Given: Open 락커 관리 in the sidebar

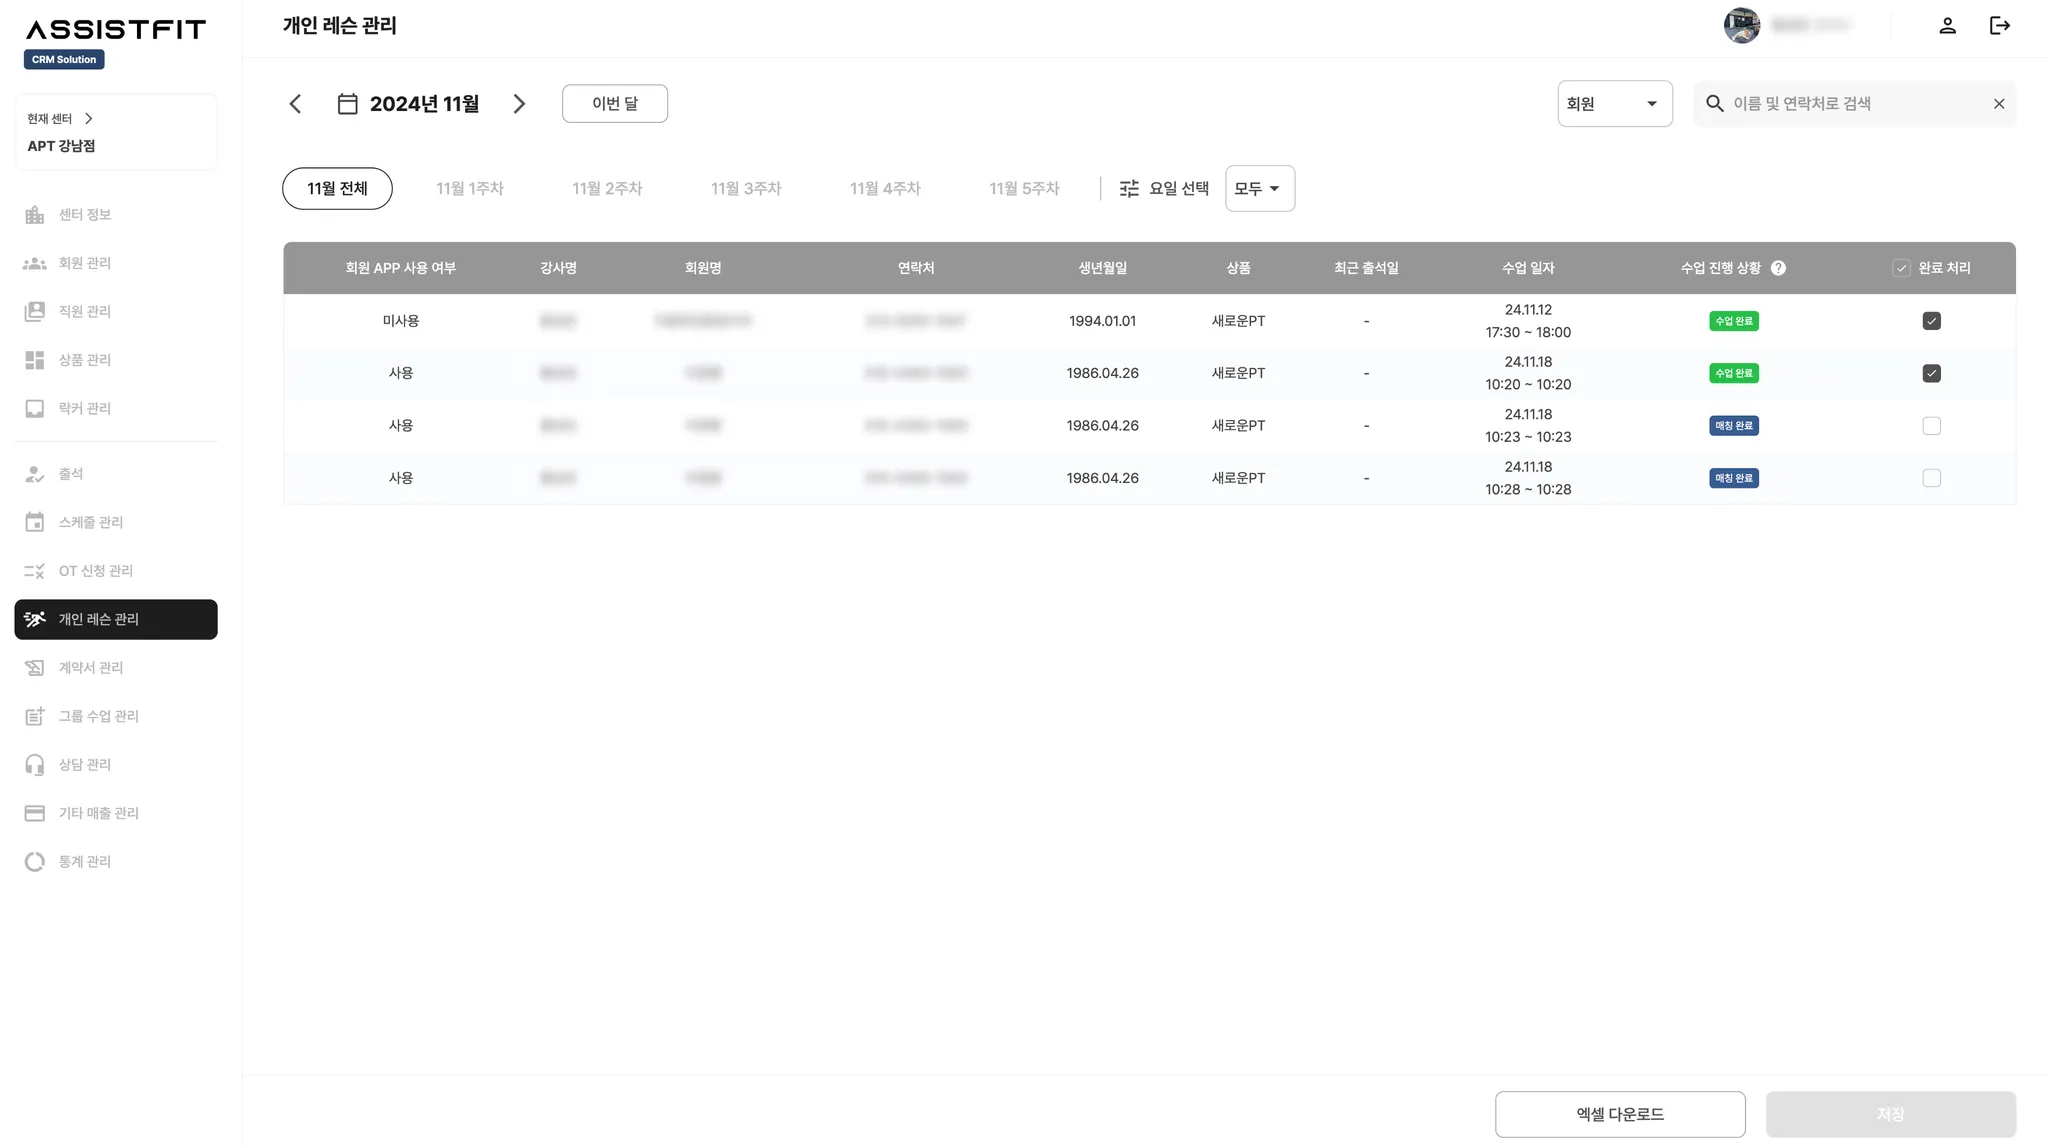Looking at the screenshot, I should 84,408.
